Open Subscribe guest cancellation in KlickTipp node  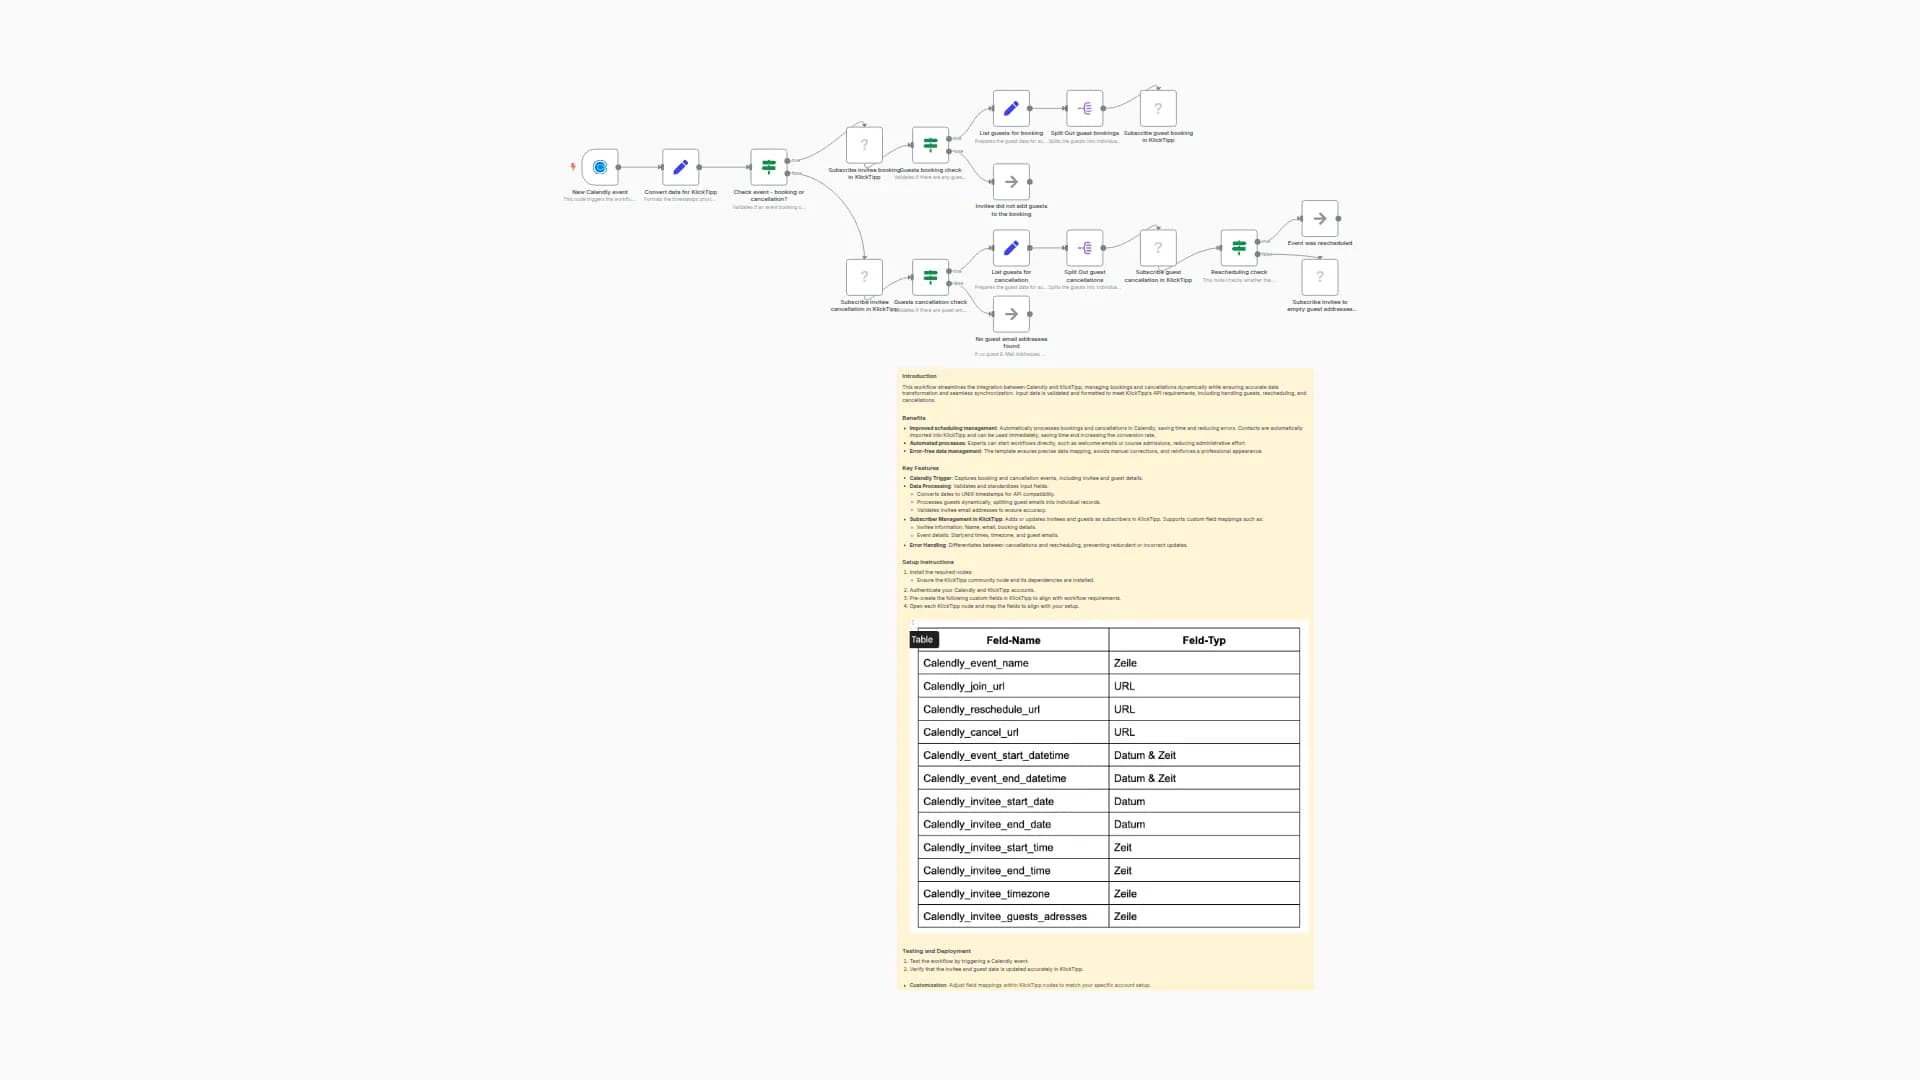tap(1158, 248)
